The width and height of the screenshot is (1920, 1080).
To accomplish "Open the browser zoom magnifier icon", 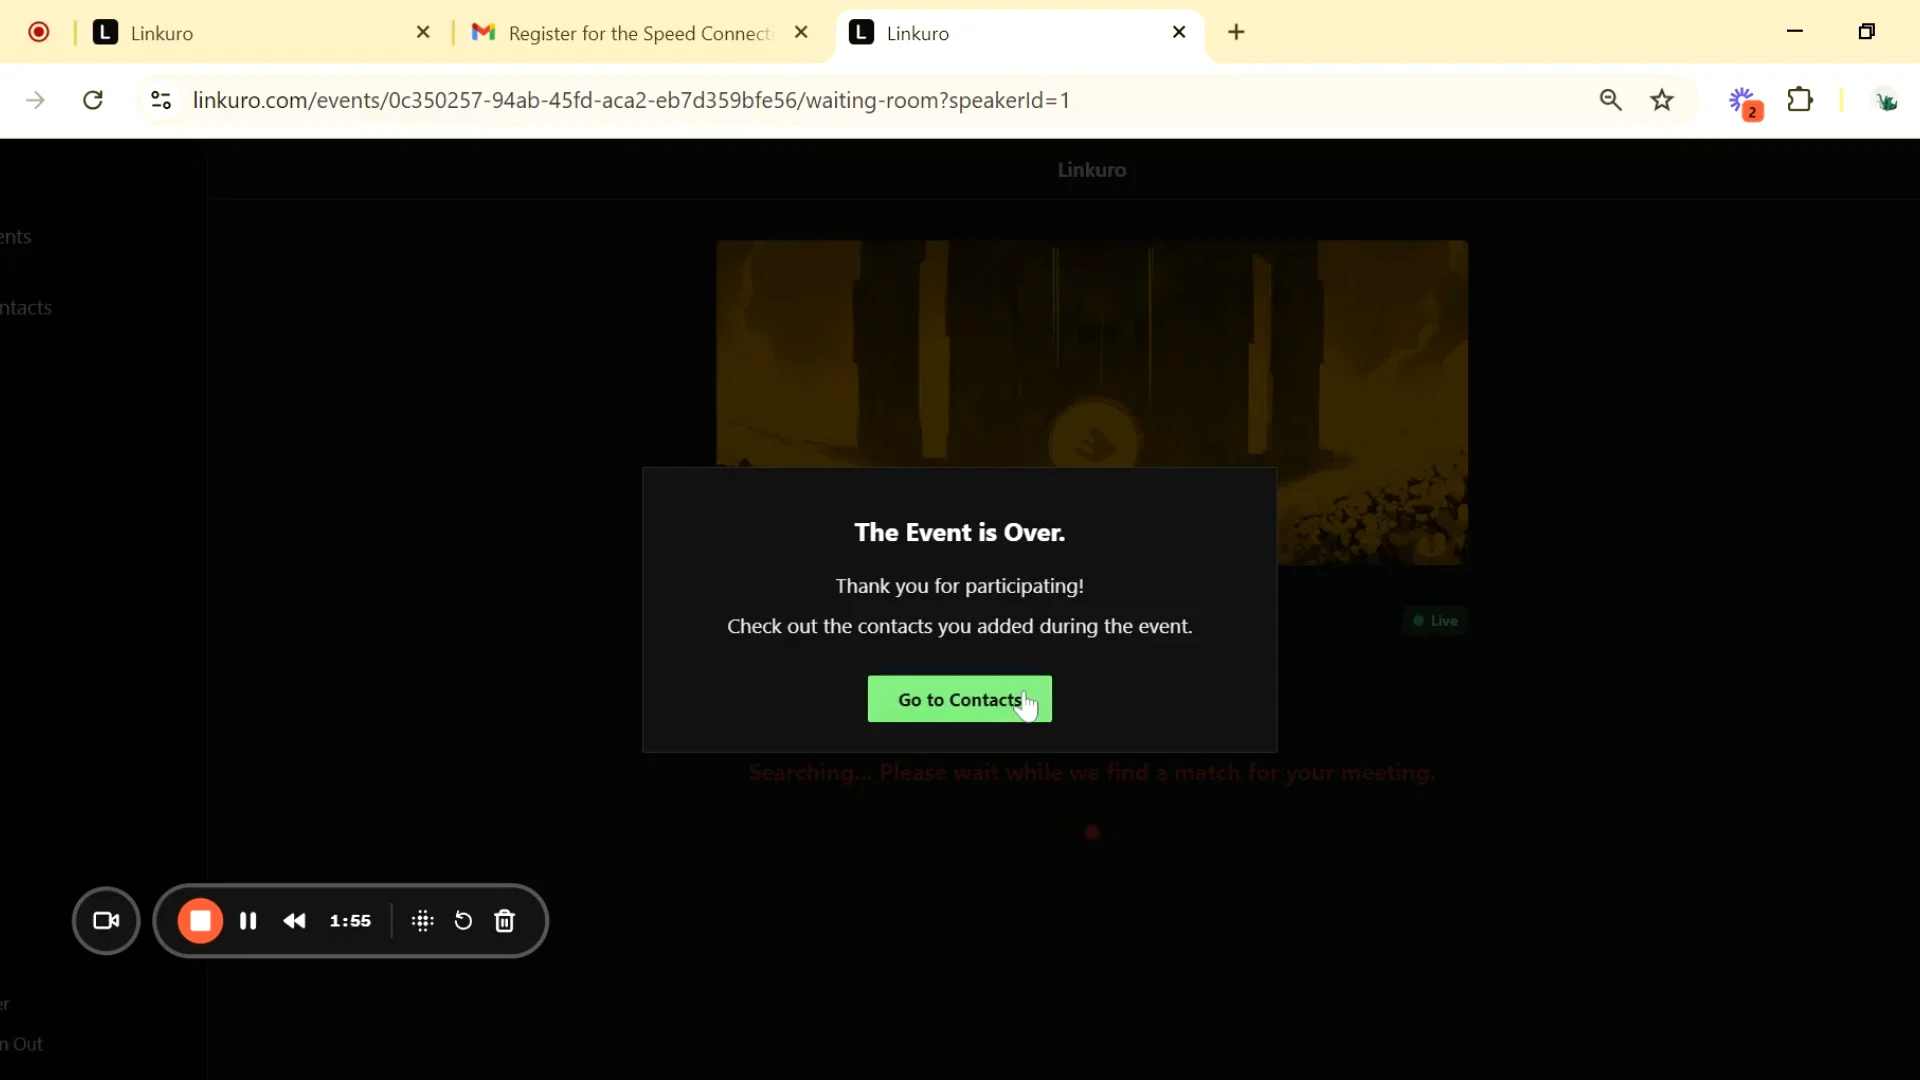I will point(1610,100).
